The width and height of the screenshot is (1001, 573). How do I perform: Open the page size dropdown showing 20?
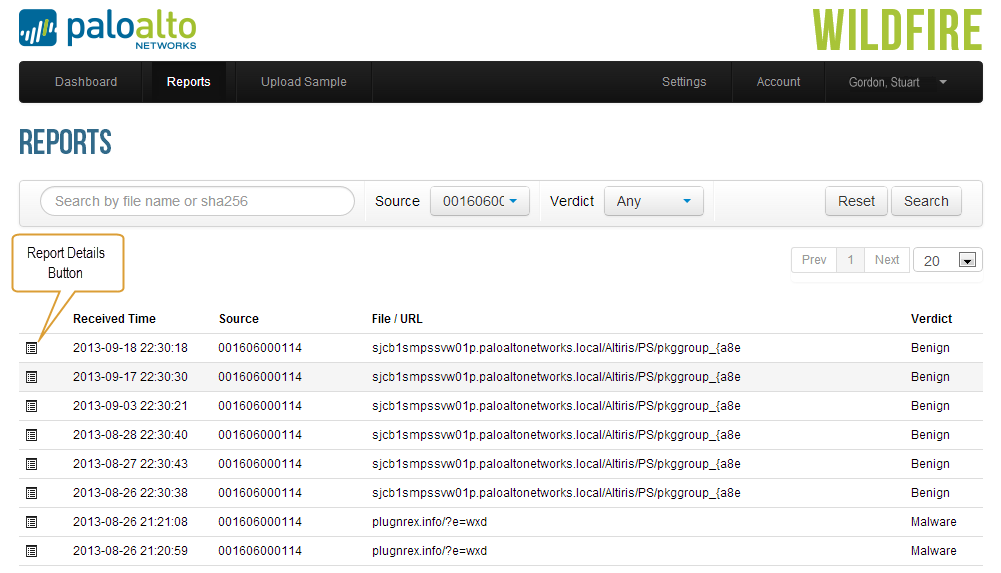[947, 260]
